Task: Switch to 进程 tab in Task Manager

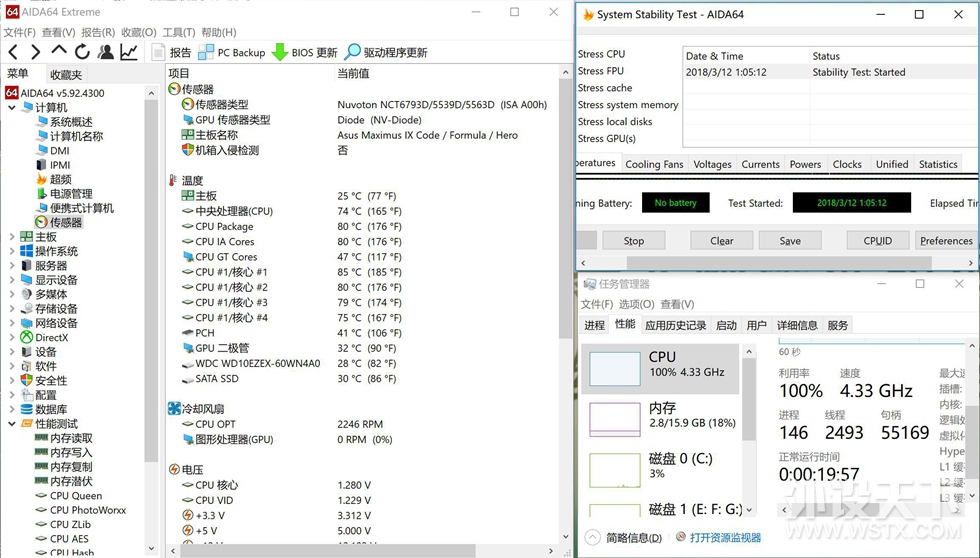Action: click(594, 325)
